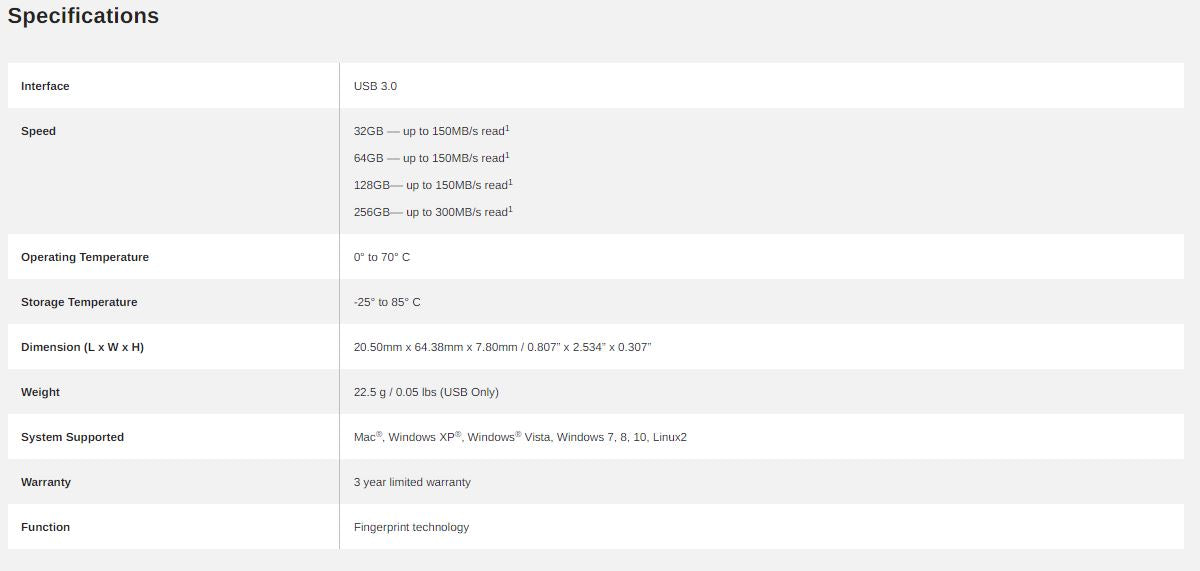Select the 128GB read speed line
The height and width of the screenshot is (571, 1200).
point(432,185)
